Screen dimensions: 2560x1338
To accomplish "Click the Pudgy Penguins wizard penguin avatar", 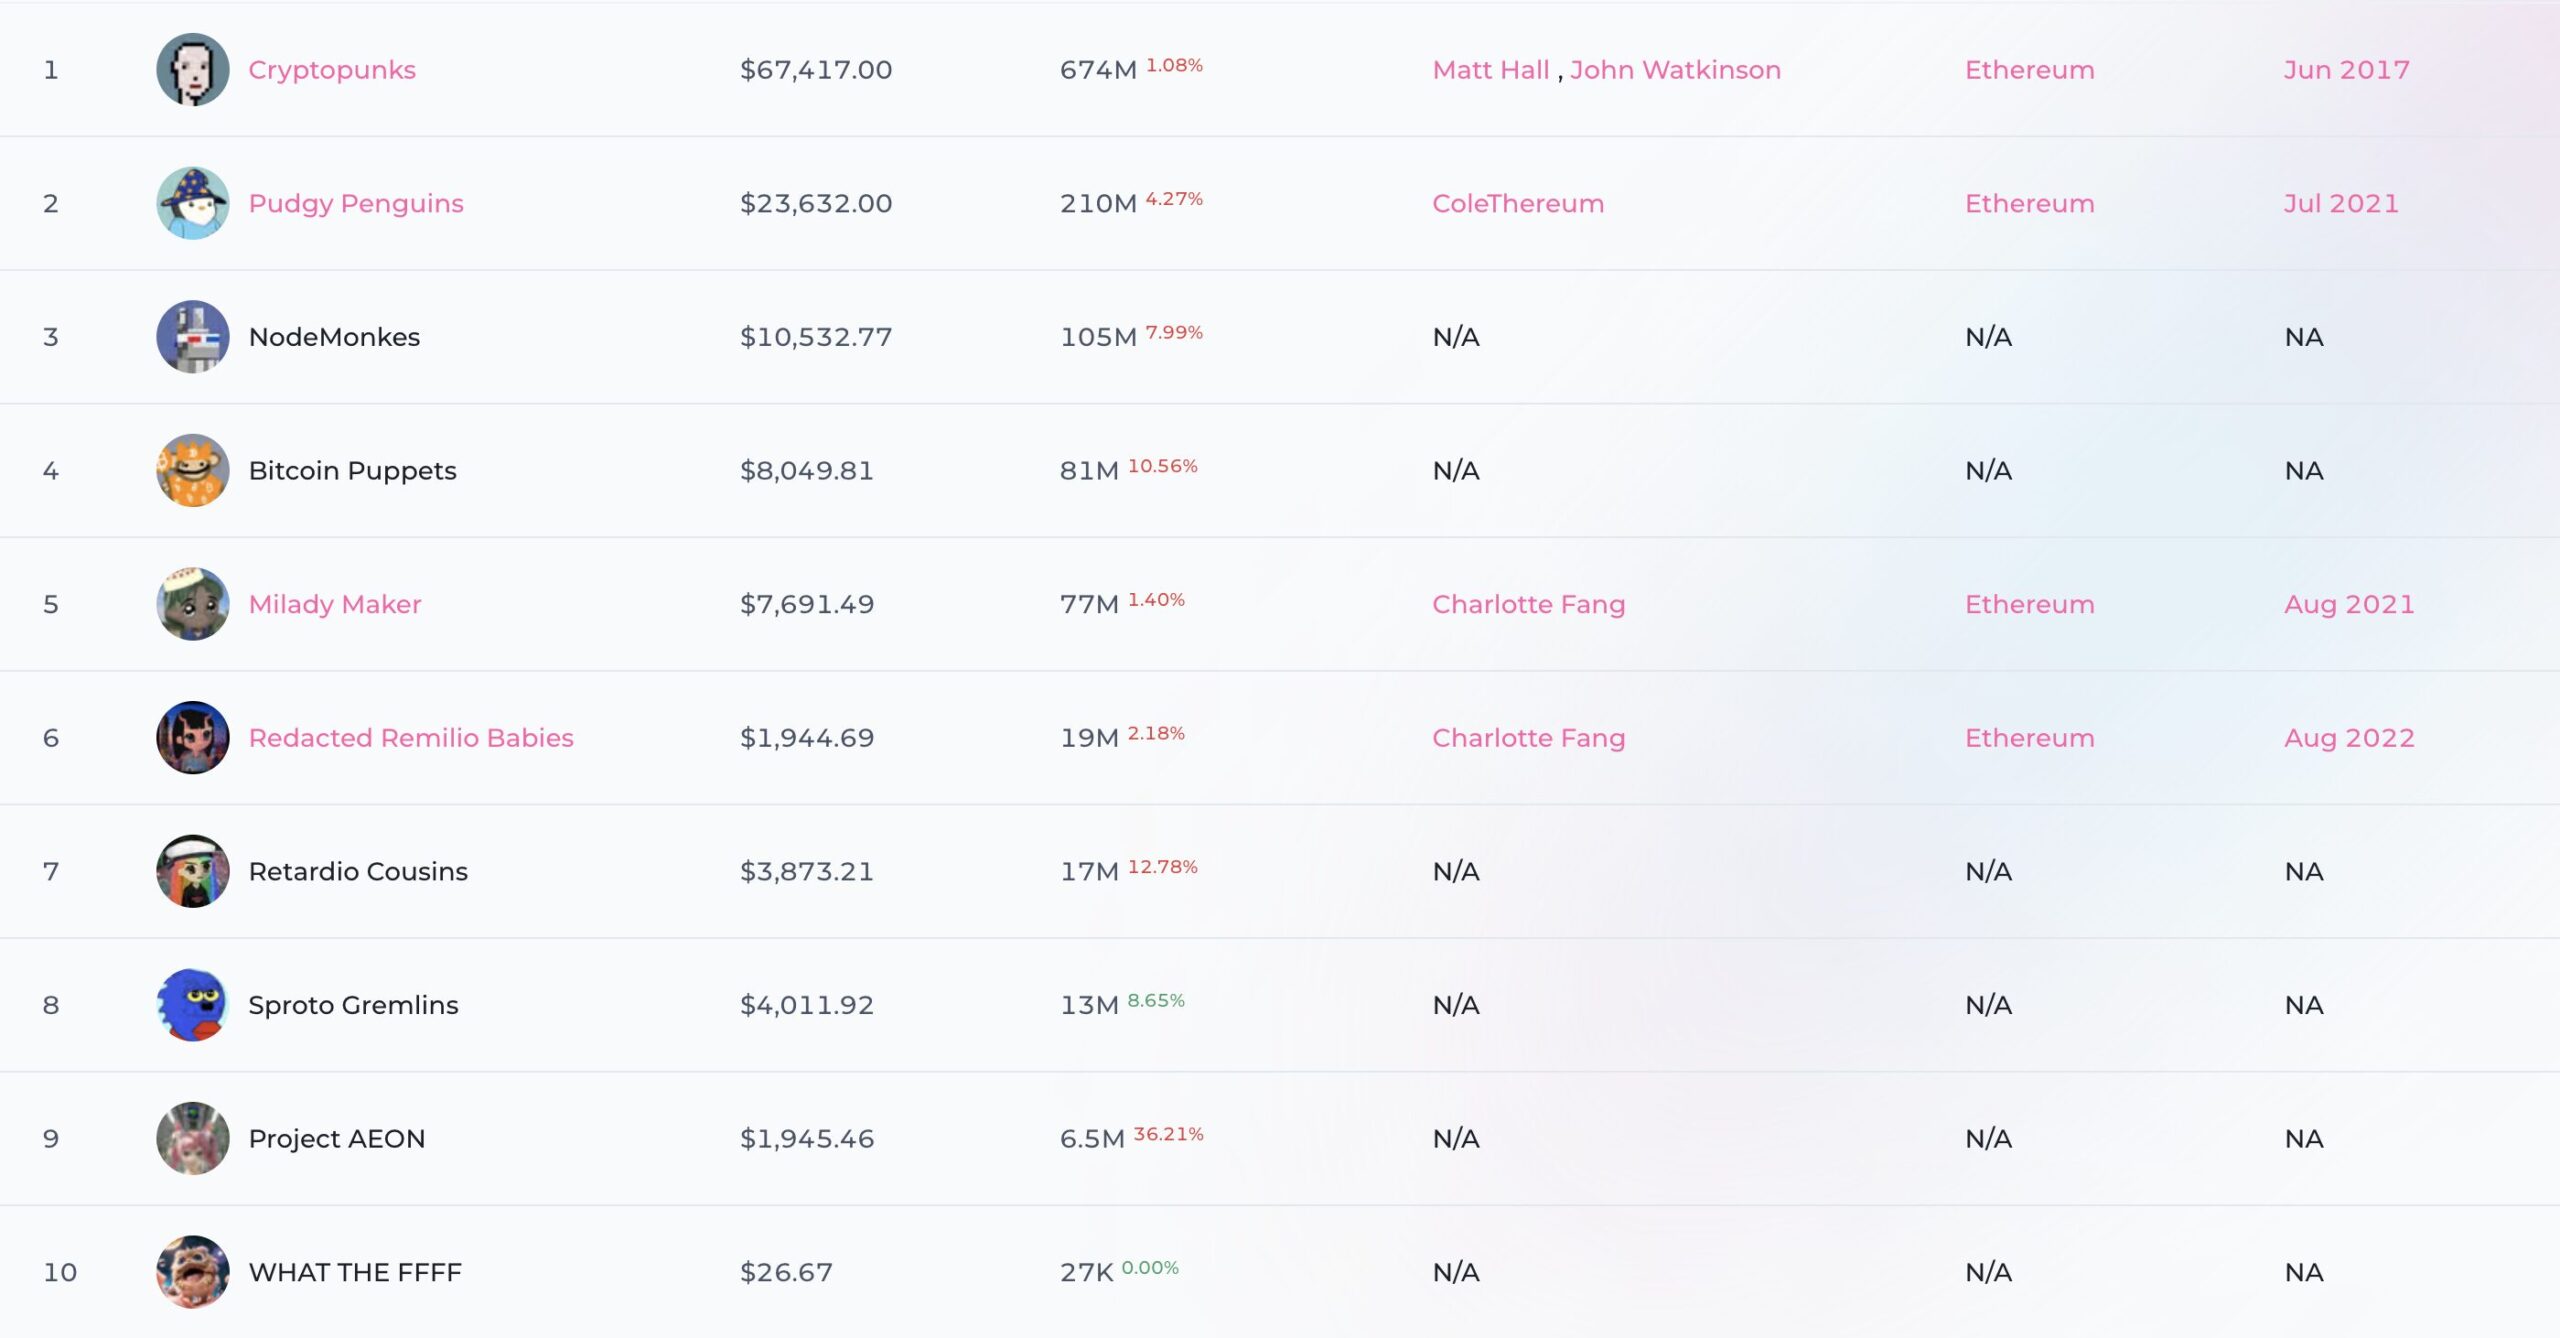I will [x=193, y=203].
